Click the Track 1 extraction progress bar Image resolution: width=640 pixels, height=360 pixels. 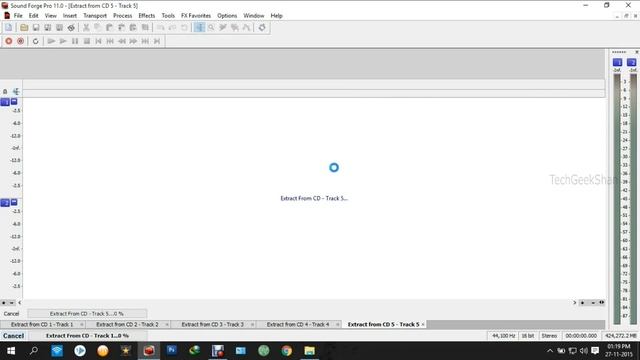click(87, 336)
